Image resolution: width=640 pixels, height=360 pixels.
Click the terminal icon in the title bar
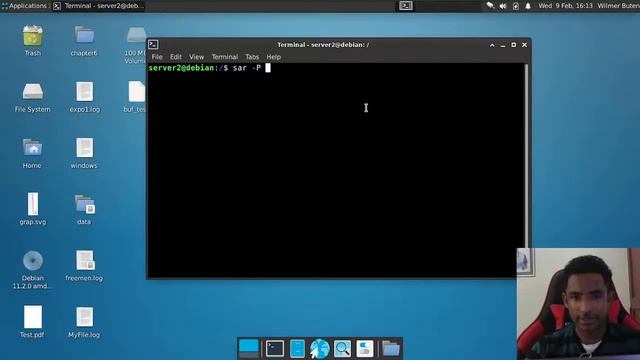[153, 44]
